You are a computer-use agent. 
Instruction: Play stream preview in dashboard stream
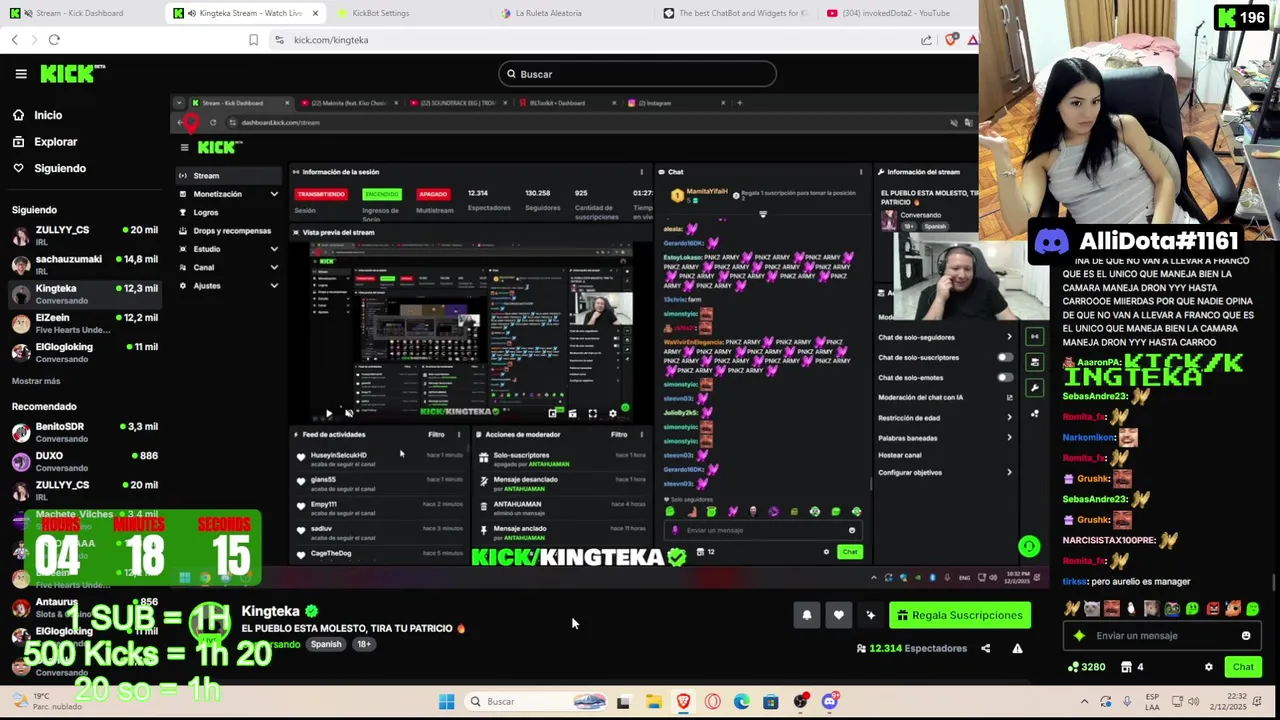point(329,413)
